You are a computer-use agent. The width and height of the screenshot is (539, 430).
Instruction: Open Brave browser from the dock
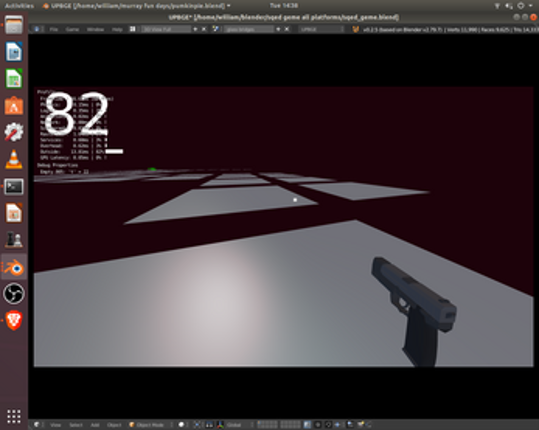point(14,321)
